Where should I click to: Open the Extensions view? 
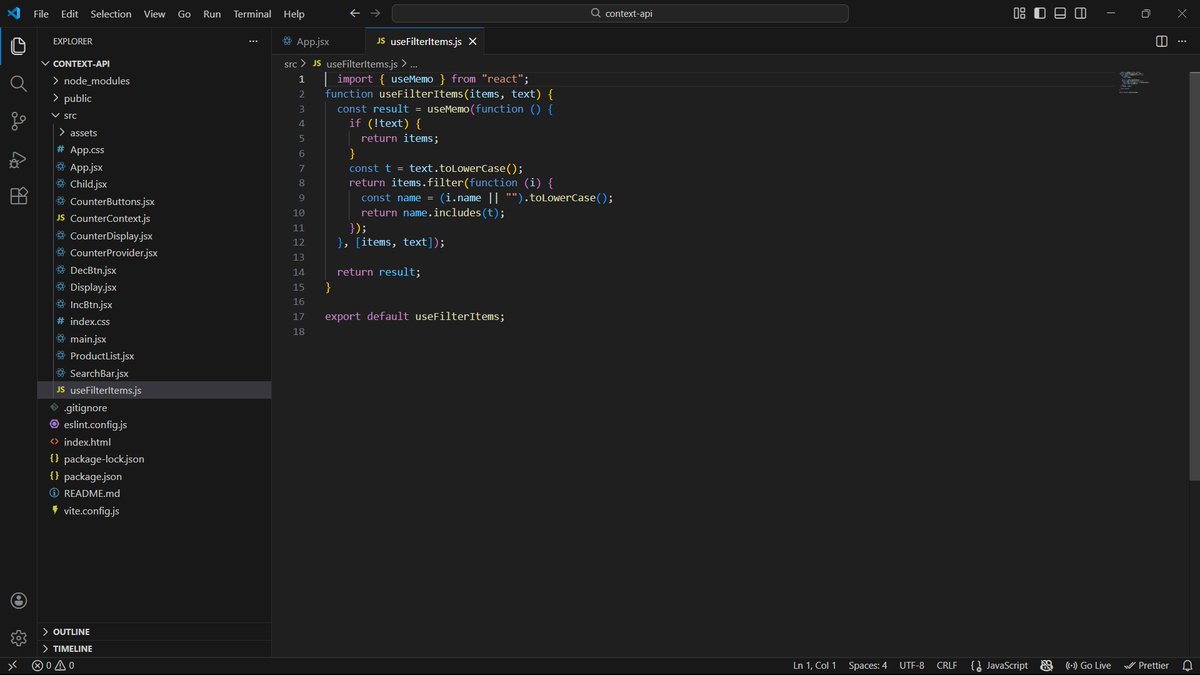point(18,197)
